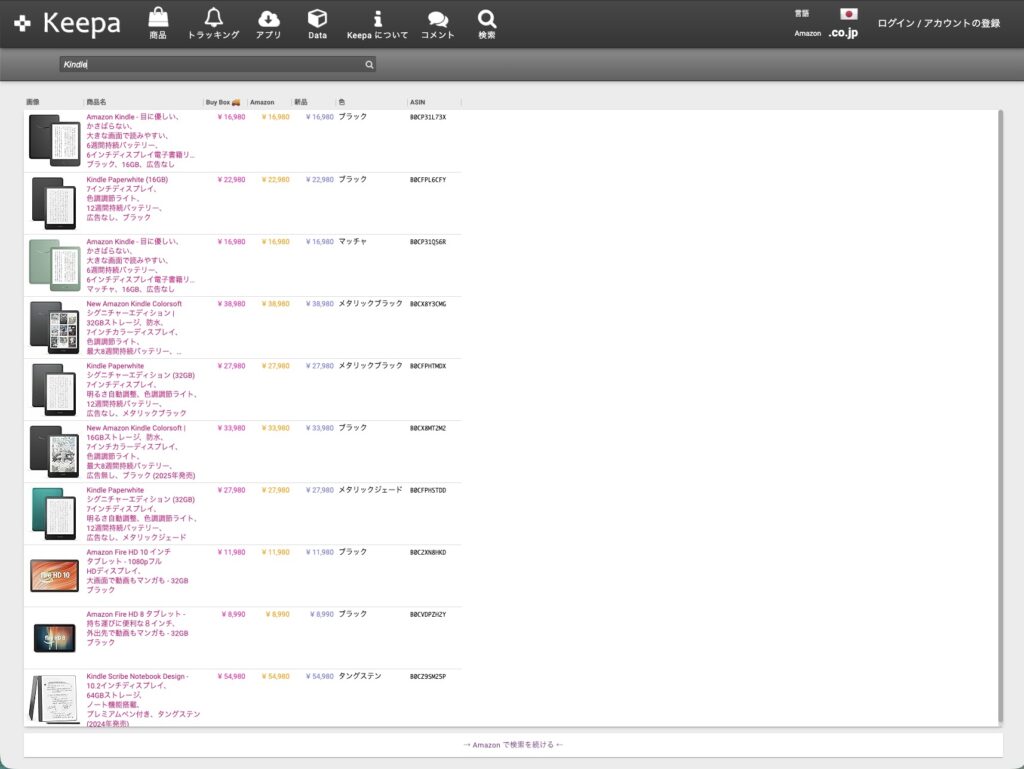This screenshot has width=1024, height=769.
Task: Click the Amazon で検索を続ける link
Action: (513, 745)
